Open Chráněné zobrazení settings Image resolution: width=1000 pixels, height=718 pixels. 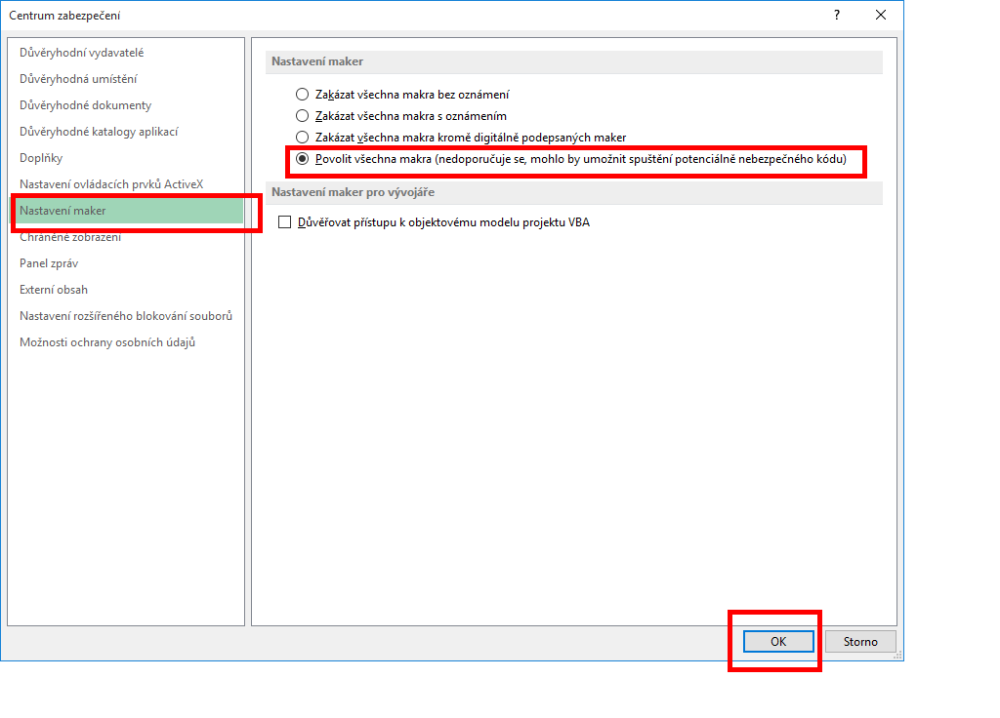pyautogui.click(x=70, y=237)
